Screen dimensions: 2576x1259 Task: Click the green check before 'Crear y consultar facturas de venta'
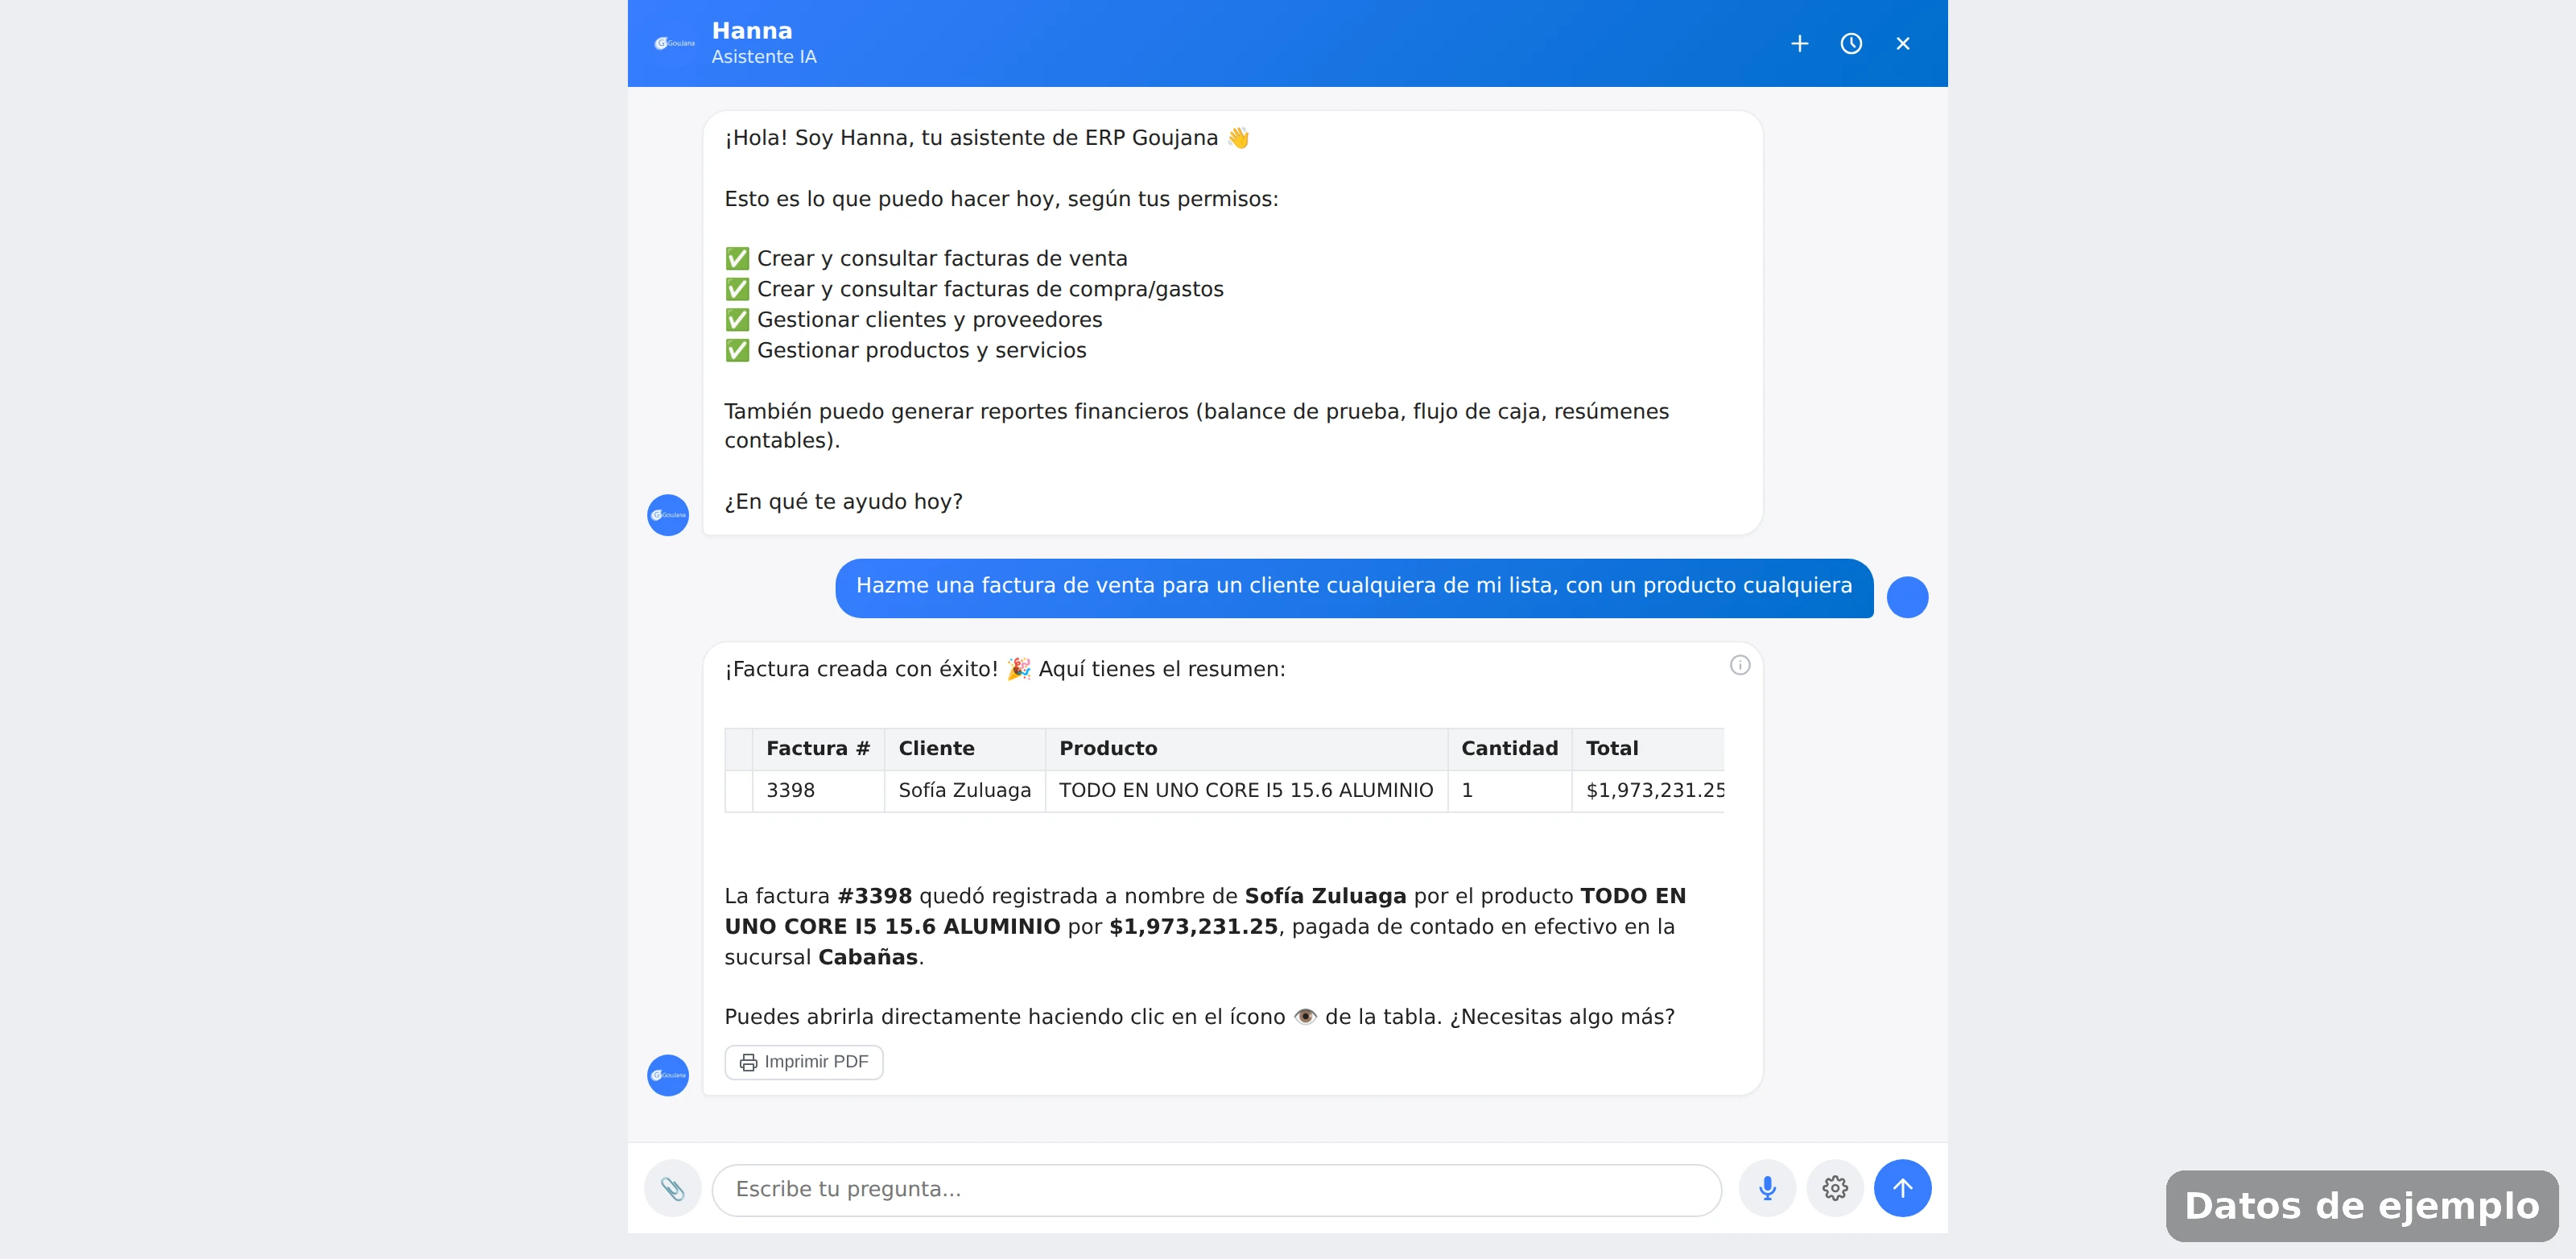click(737, 258)
